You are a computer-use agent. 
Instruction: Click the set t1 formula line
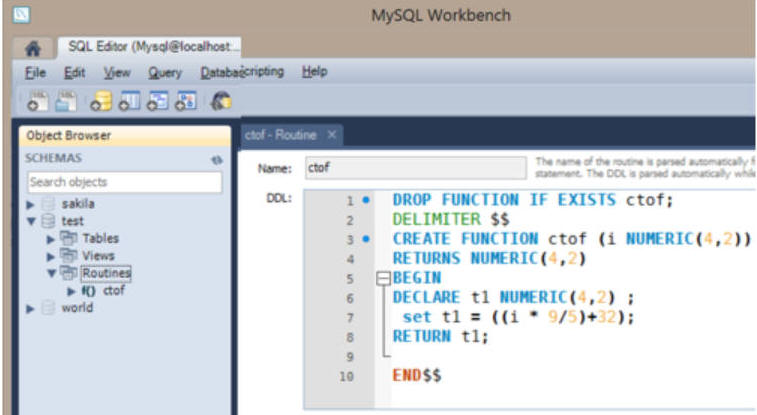pyautogui.click(x=518, y=317)
